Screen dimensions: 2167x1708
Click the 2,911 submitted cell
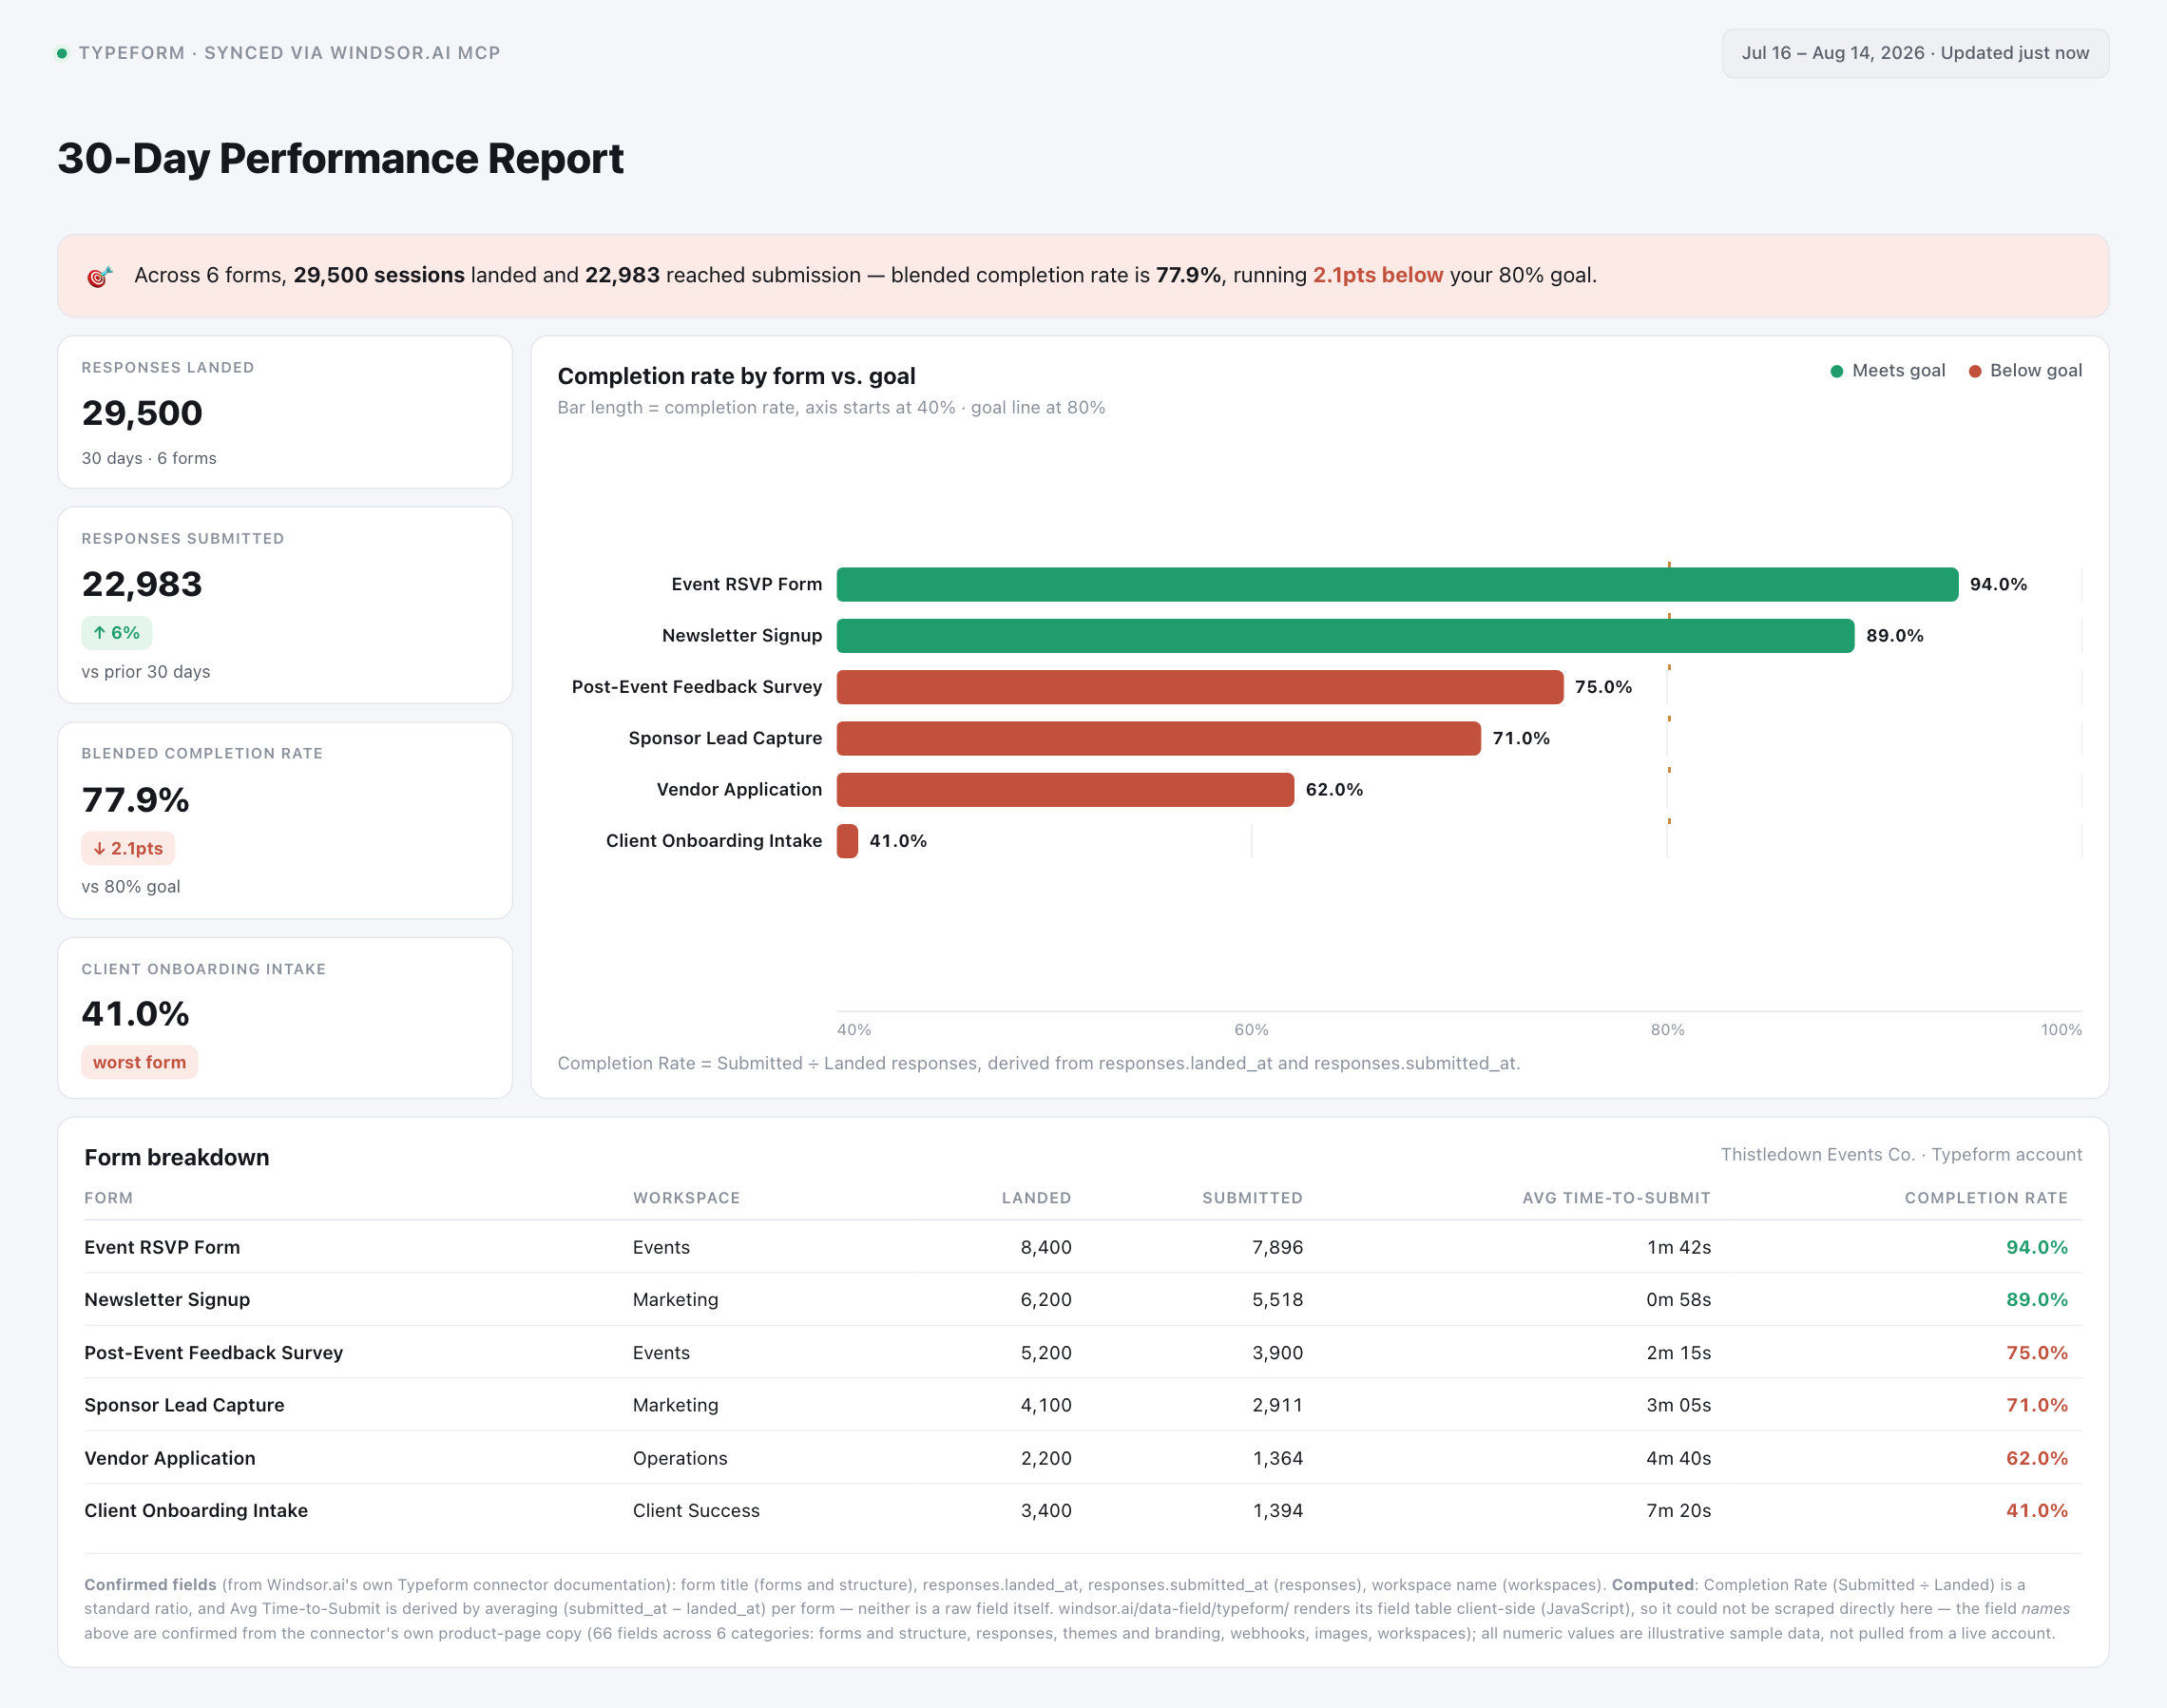(x=1277, y=1405)
